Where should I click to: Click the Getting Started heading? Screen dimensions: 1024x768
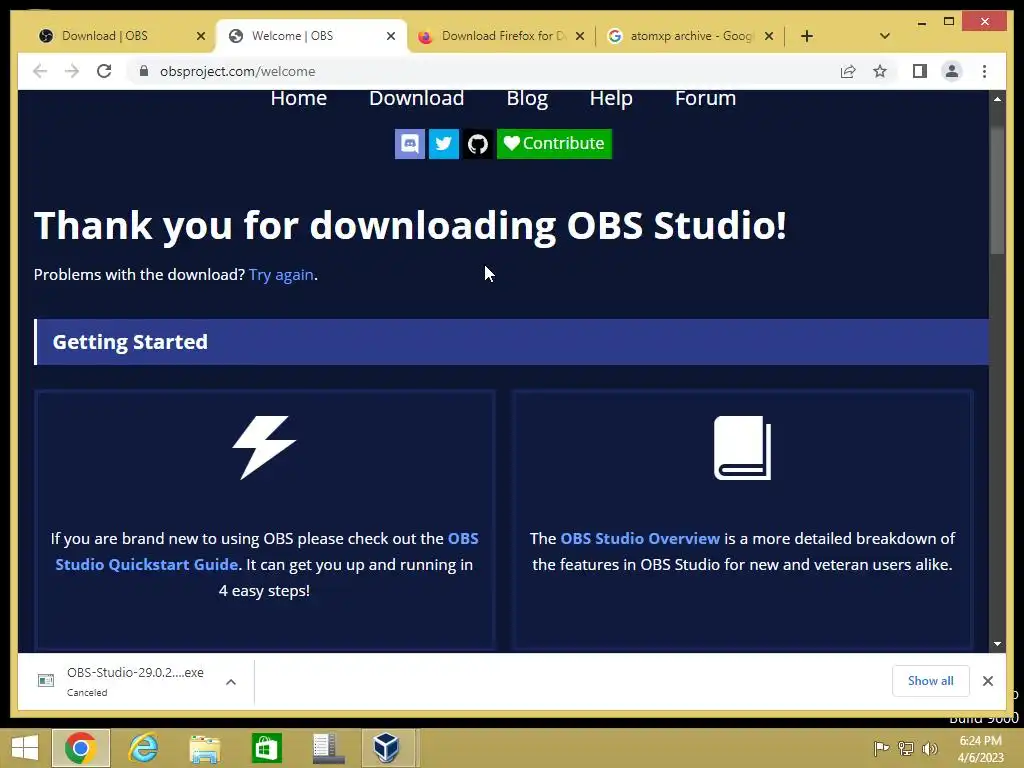130,342
